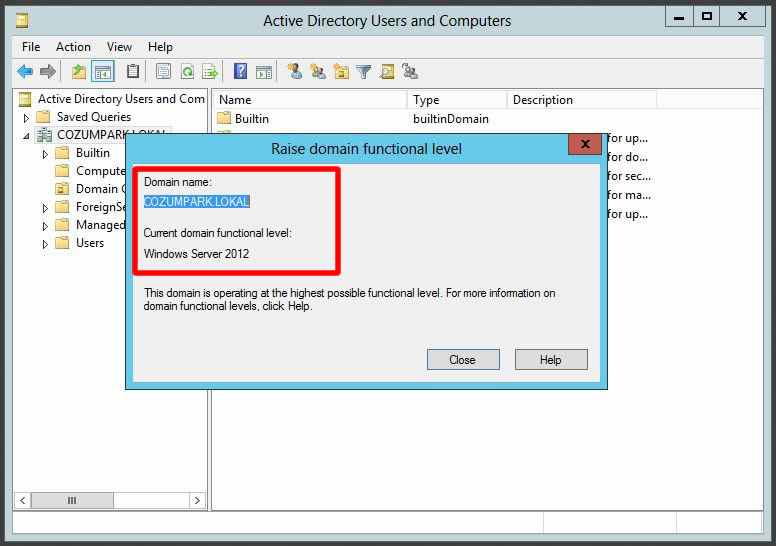Click the Up one level folder icon
Viewport: 776px width, 546px height.
tap(79, 72)
